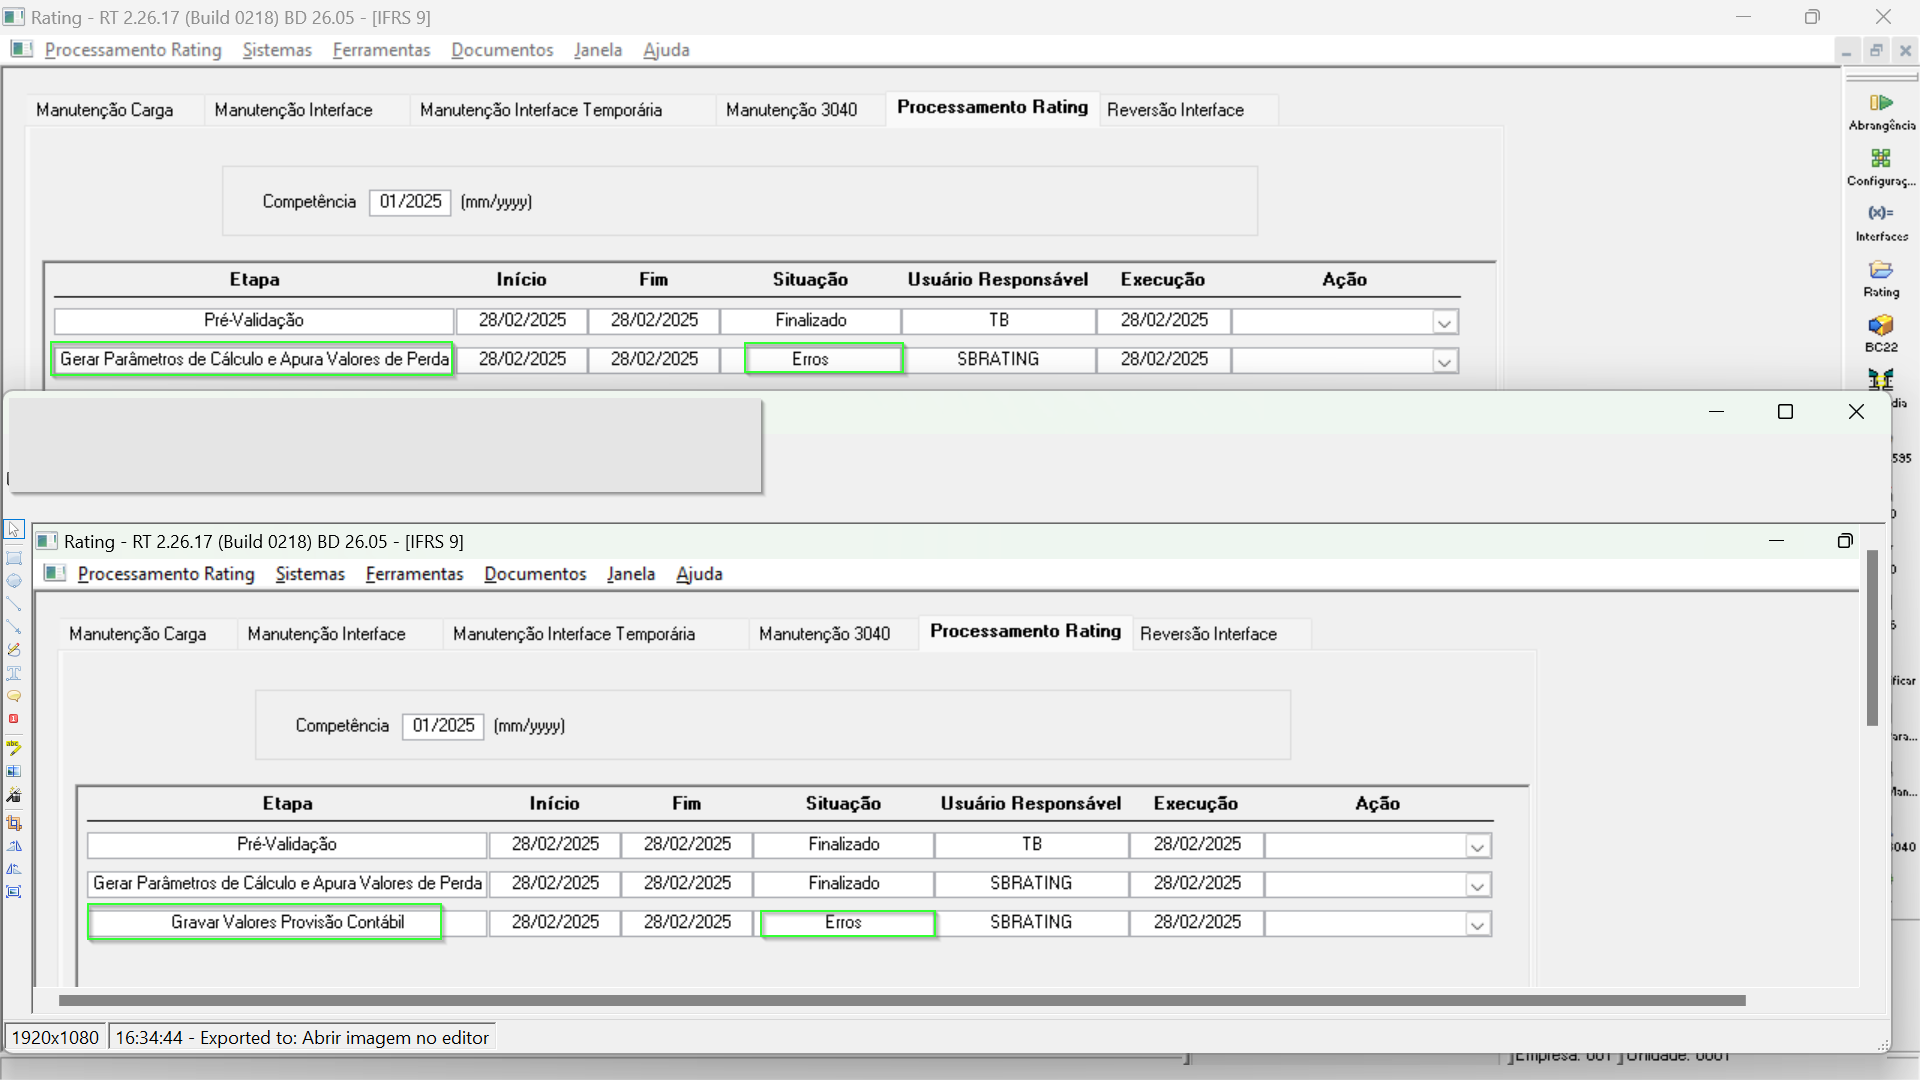Open the Configurações icon in right sidebar
The image size is (1920, 1080).
click(1881, 166)
